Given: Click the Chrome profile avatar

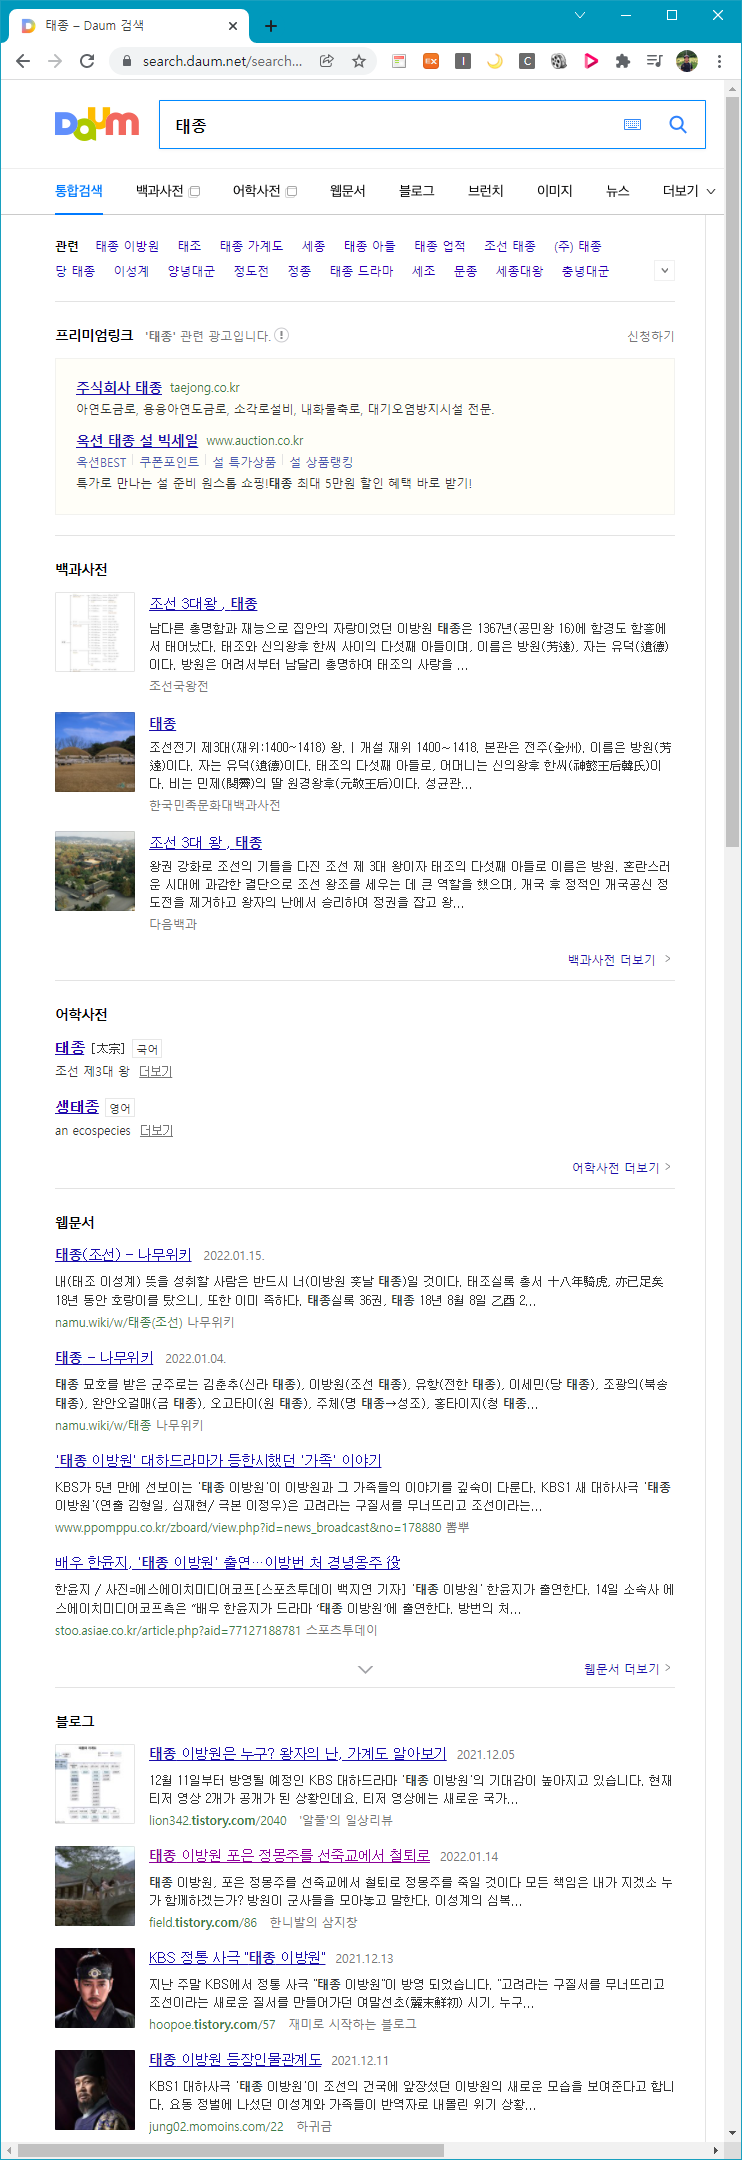Looking at the screenshot, I should point(687,61).
